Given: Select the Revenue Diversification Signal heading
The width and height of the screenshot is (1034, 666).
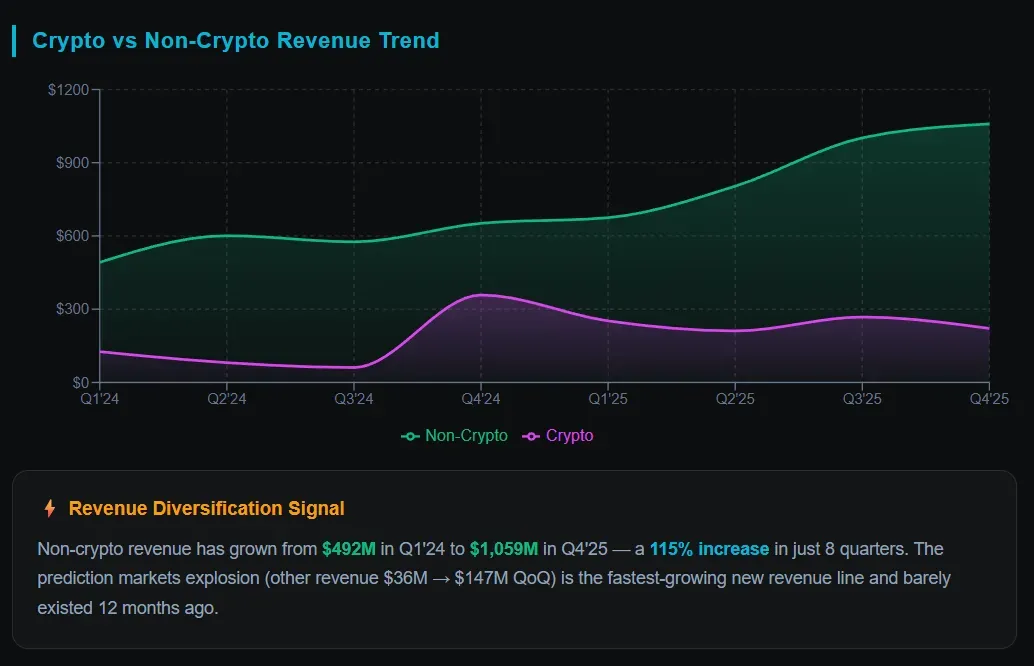Looking at the screenshot, I should click(206, 509).
